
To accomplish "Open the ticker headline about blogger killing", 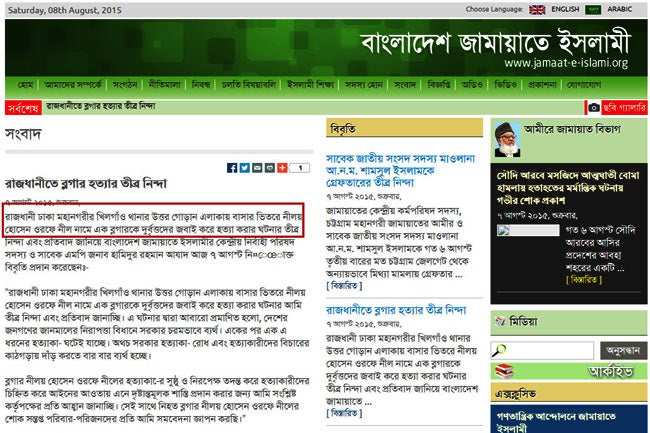I will click(101, 106).
